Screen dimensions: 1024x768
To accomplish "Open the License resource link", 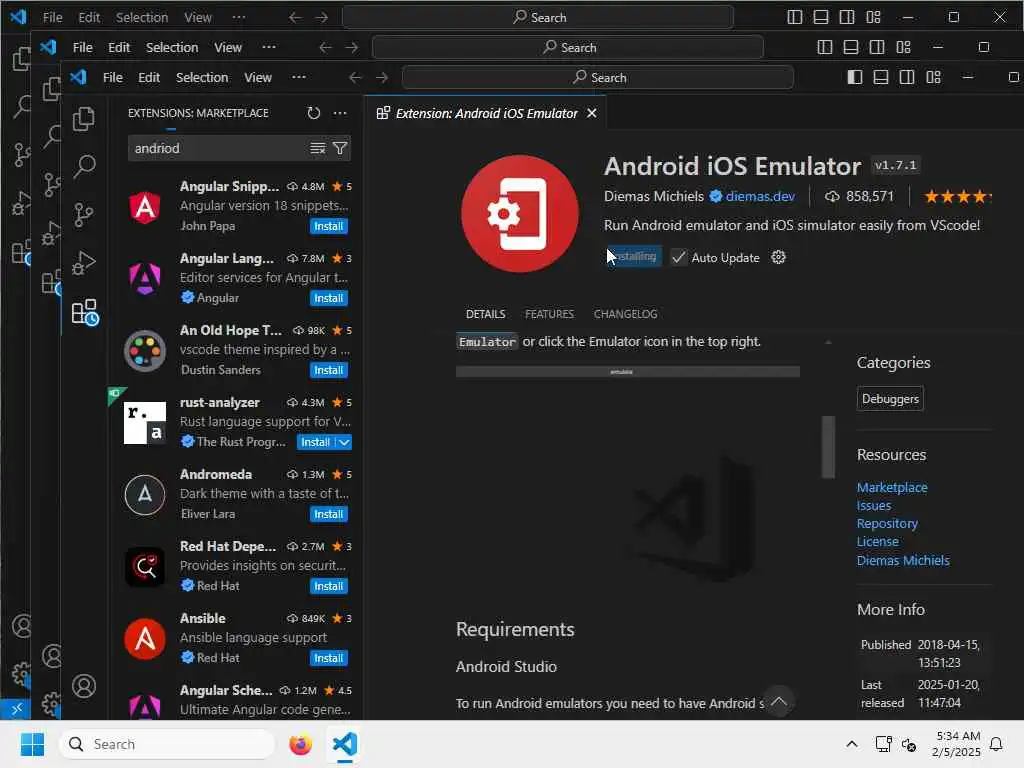I will click(878, 542).
